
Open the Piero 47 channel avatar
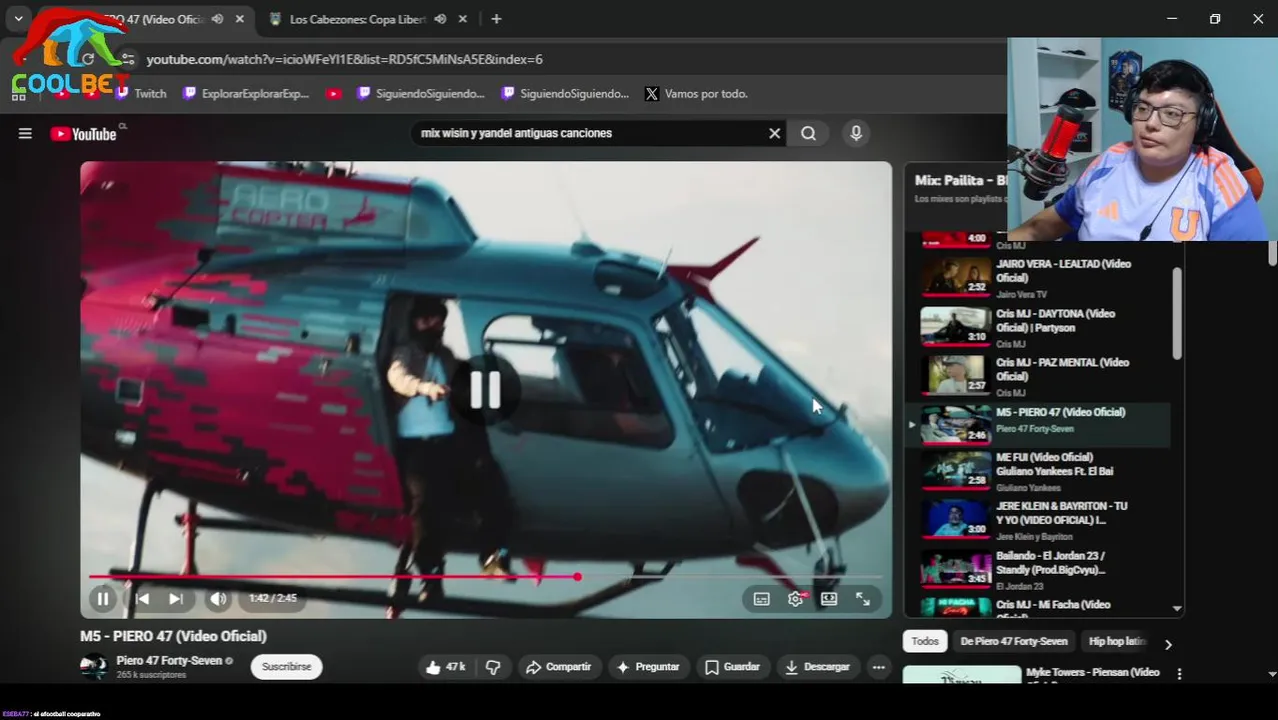click(x=94, y=667)
